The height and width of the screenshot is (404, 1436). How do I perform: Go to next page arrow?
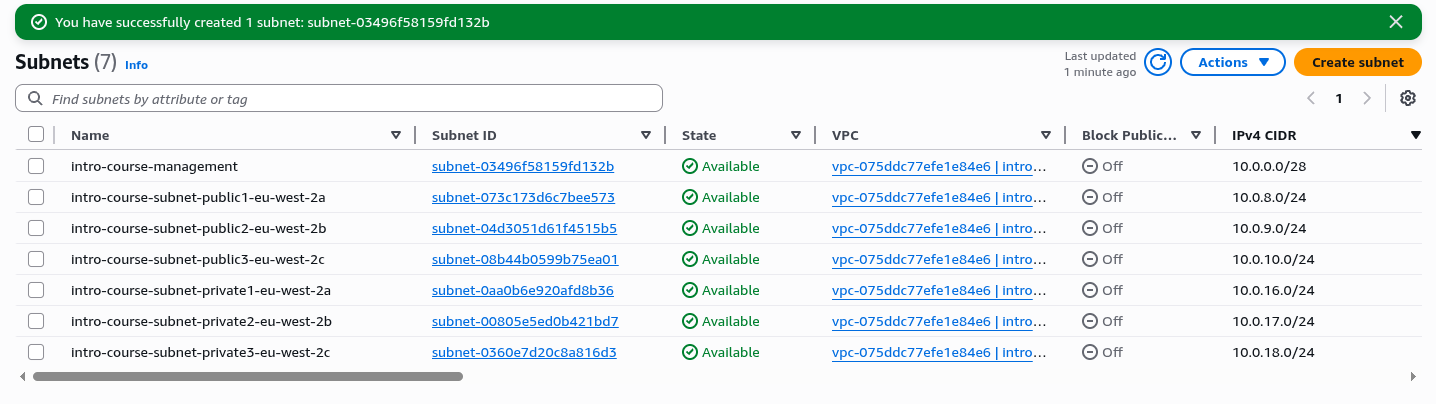(1367, 98)
